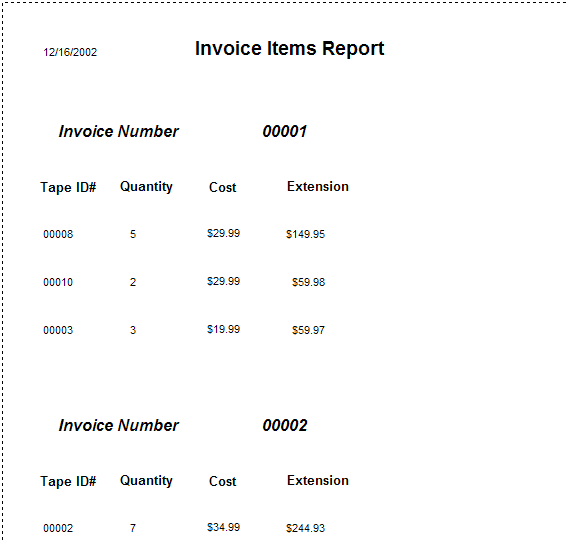This screenshot has width=568, height=541.
Task: Select tape ID 00008
Action: pos(58,234)
